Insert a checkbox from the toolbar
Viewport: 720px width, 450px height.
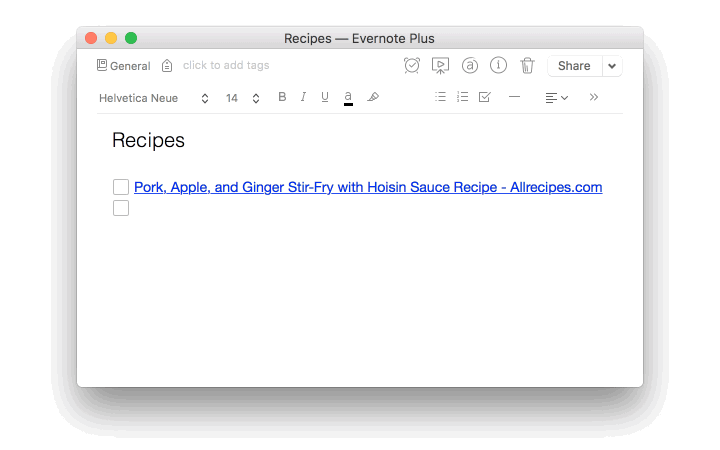point(485,98)
